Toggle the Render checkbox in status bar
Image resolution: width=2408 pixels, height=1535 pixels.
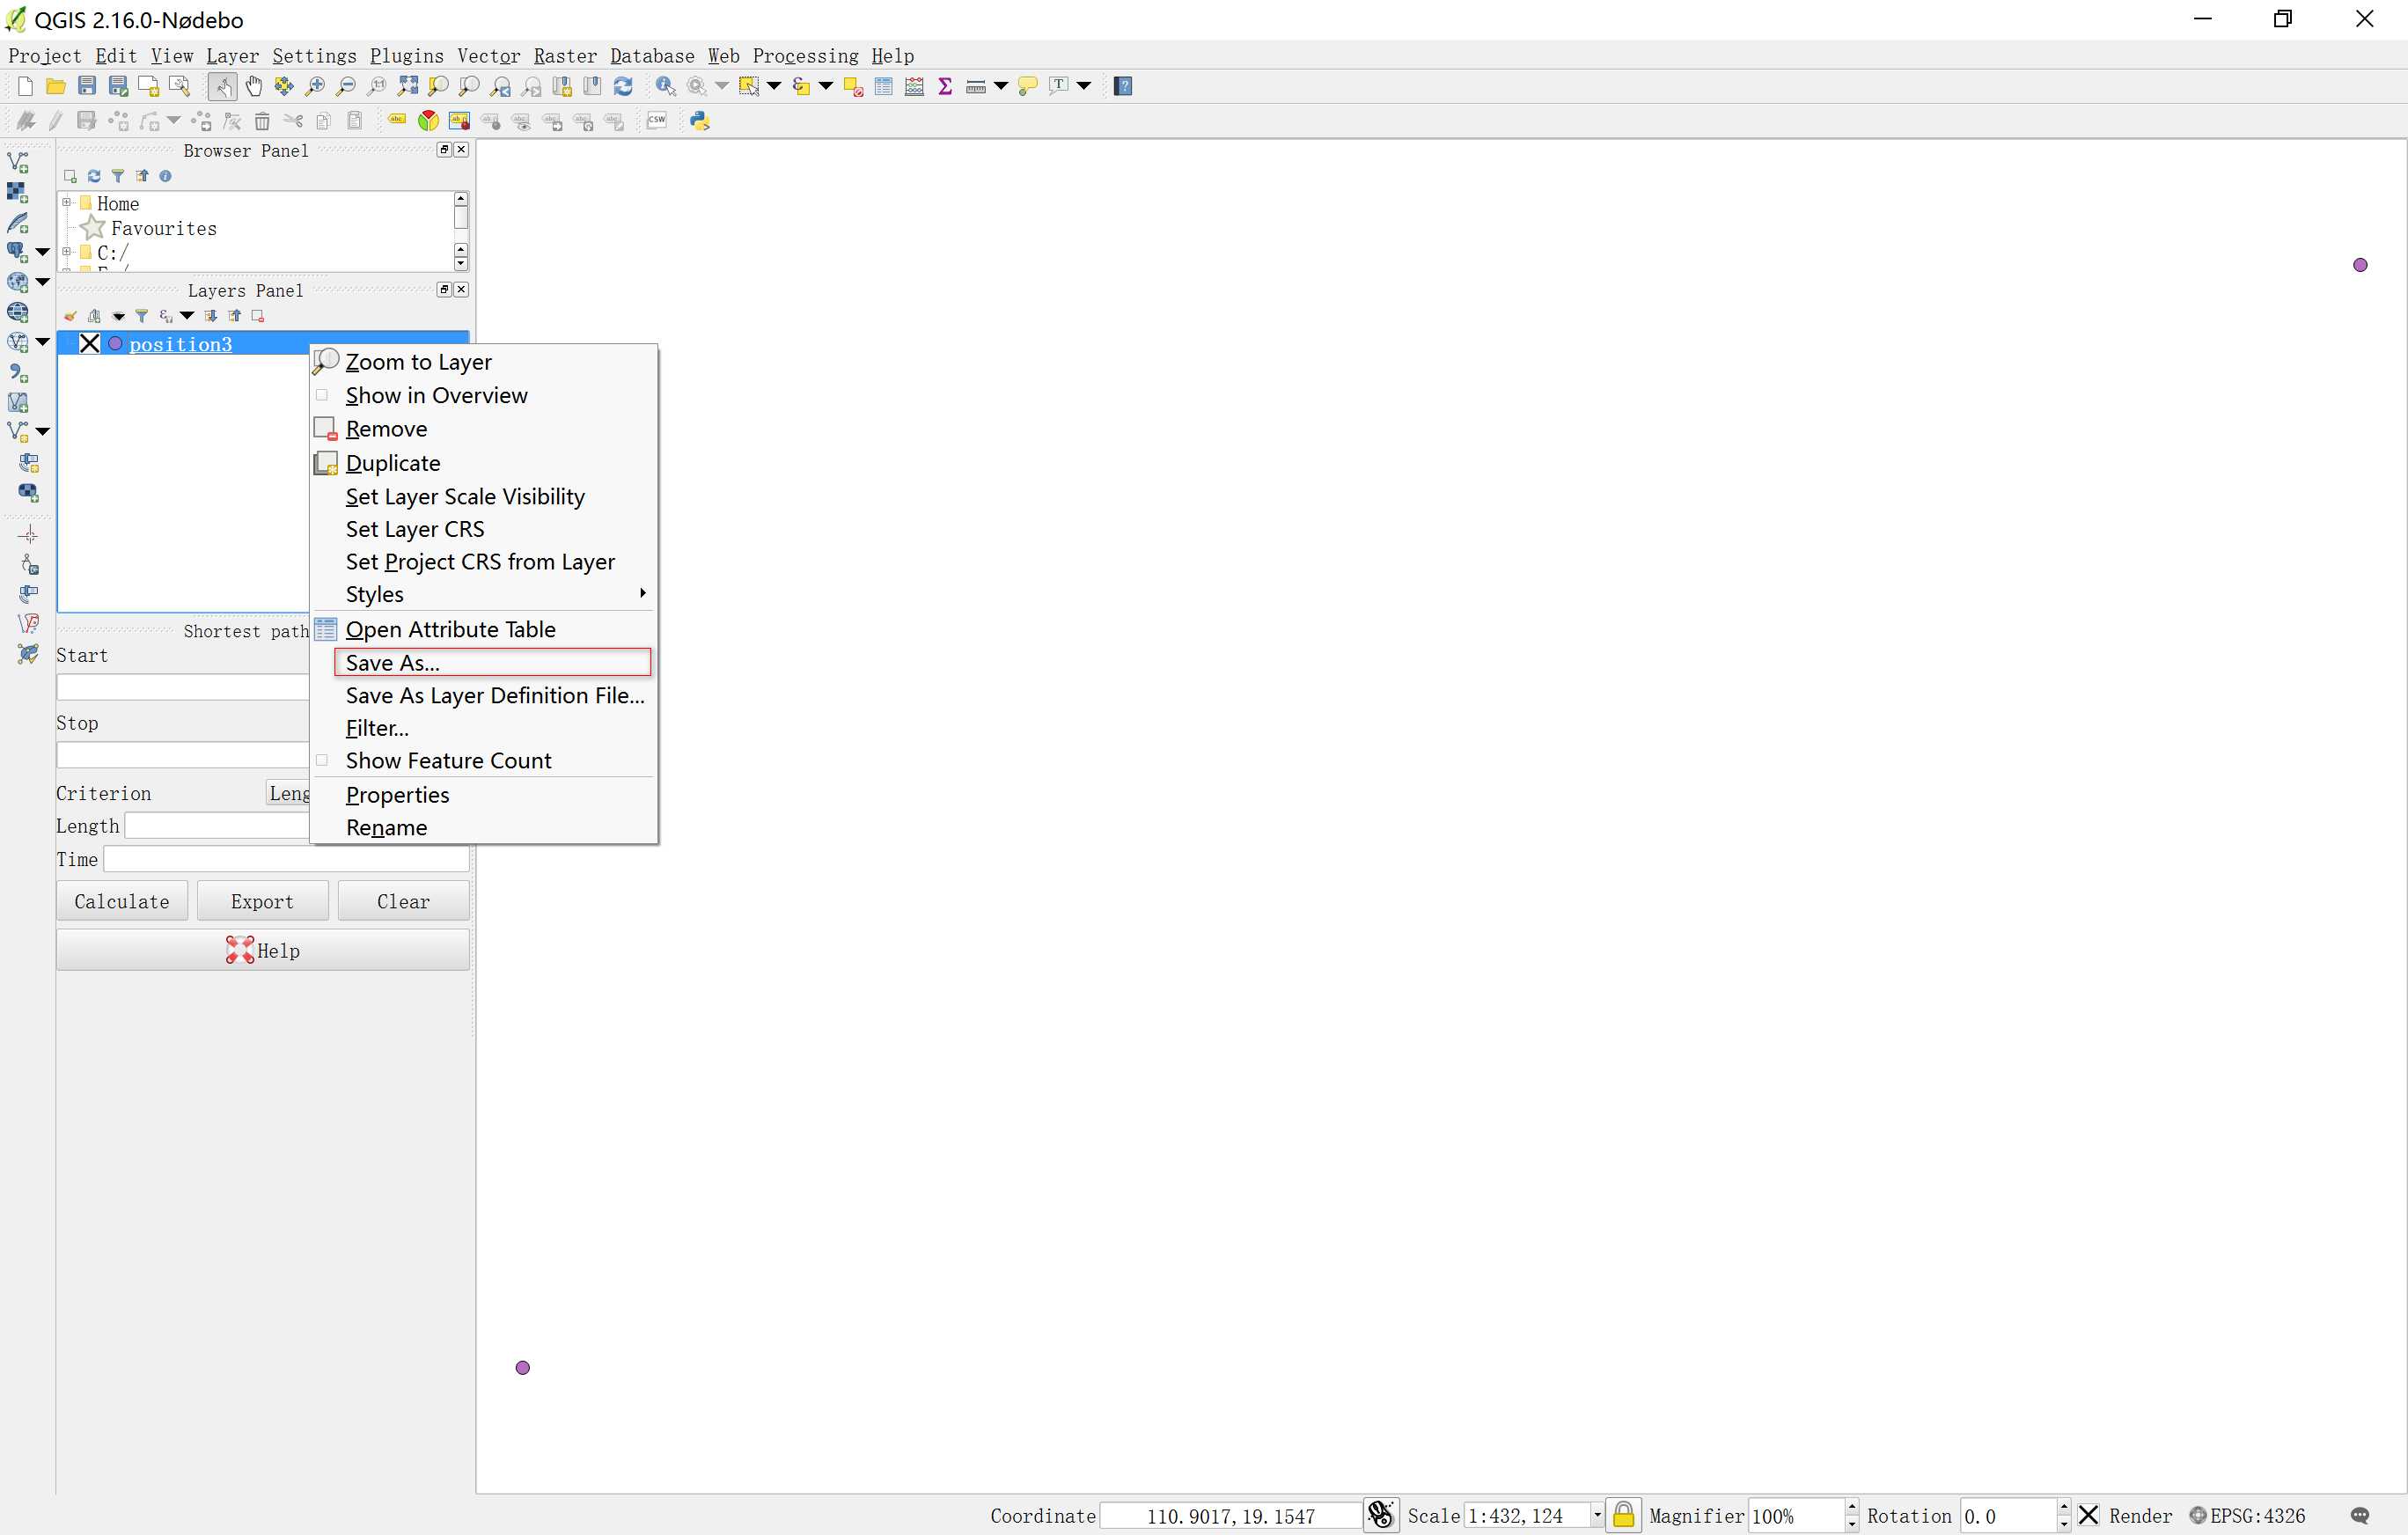pos(2088,1515)
